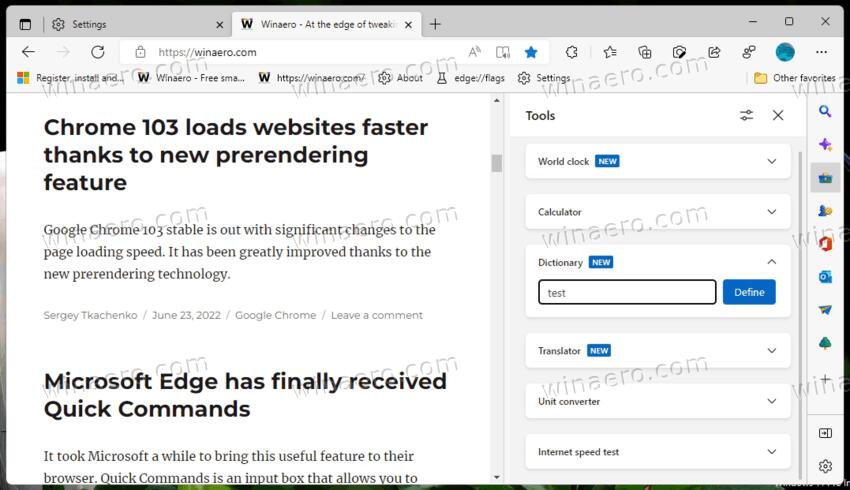Click the Search icon in Edge sidebar
Viewport: 850px width, 490px height.
click(x=825, y=111)
